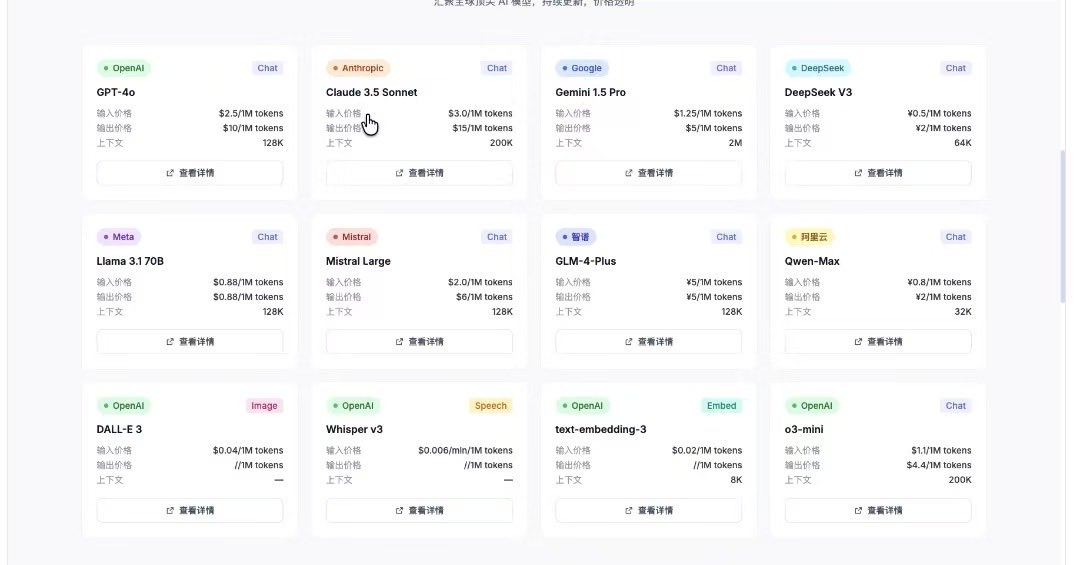Click the Gemini 1.5 Pro model title
The width and height of the screenshot is (1080, 565).
point(590,92)
